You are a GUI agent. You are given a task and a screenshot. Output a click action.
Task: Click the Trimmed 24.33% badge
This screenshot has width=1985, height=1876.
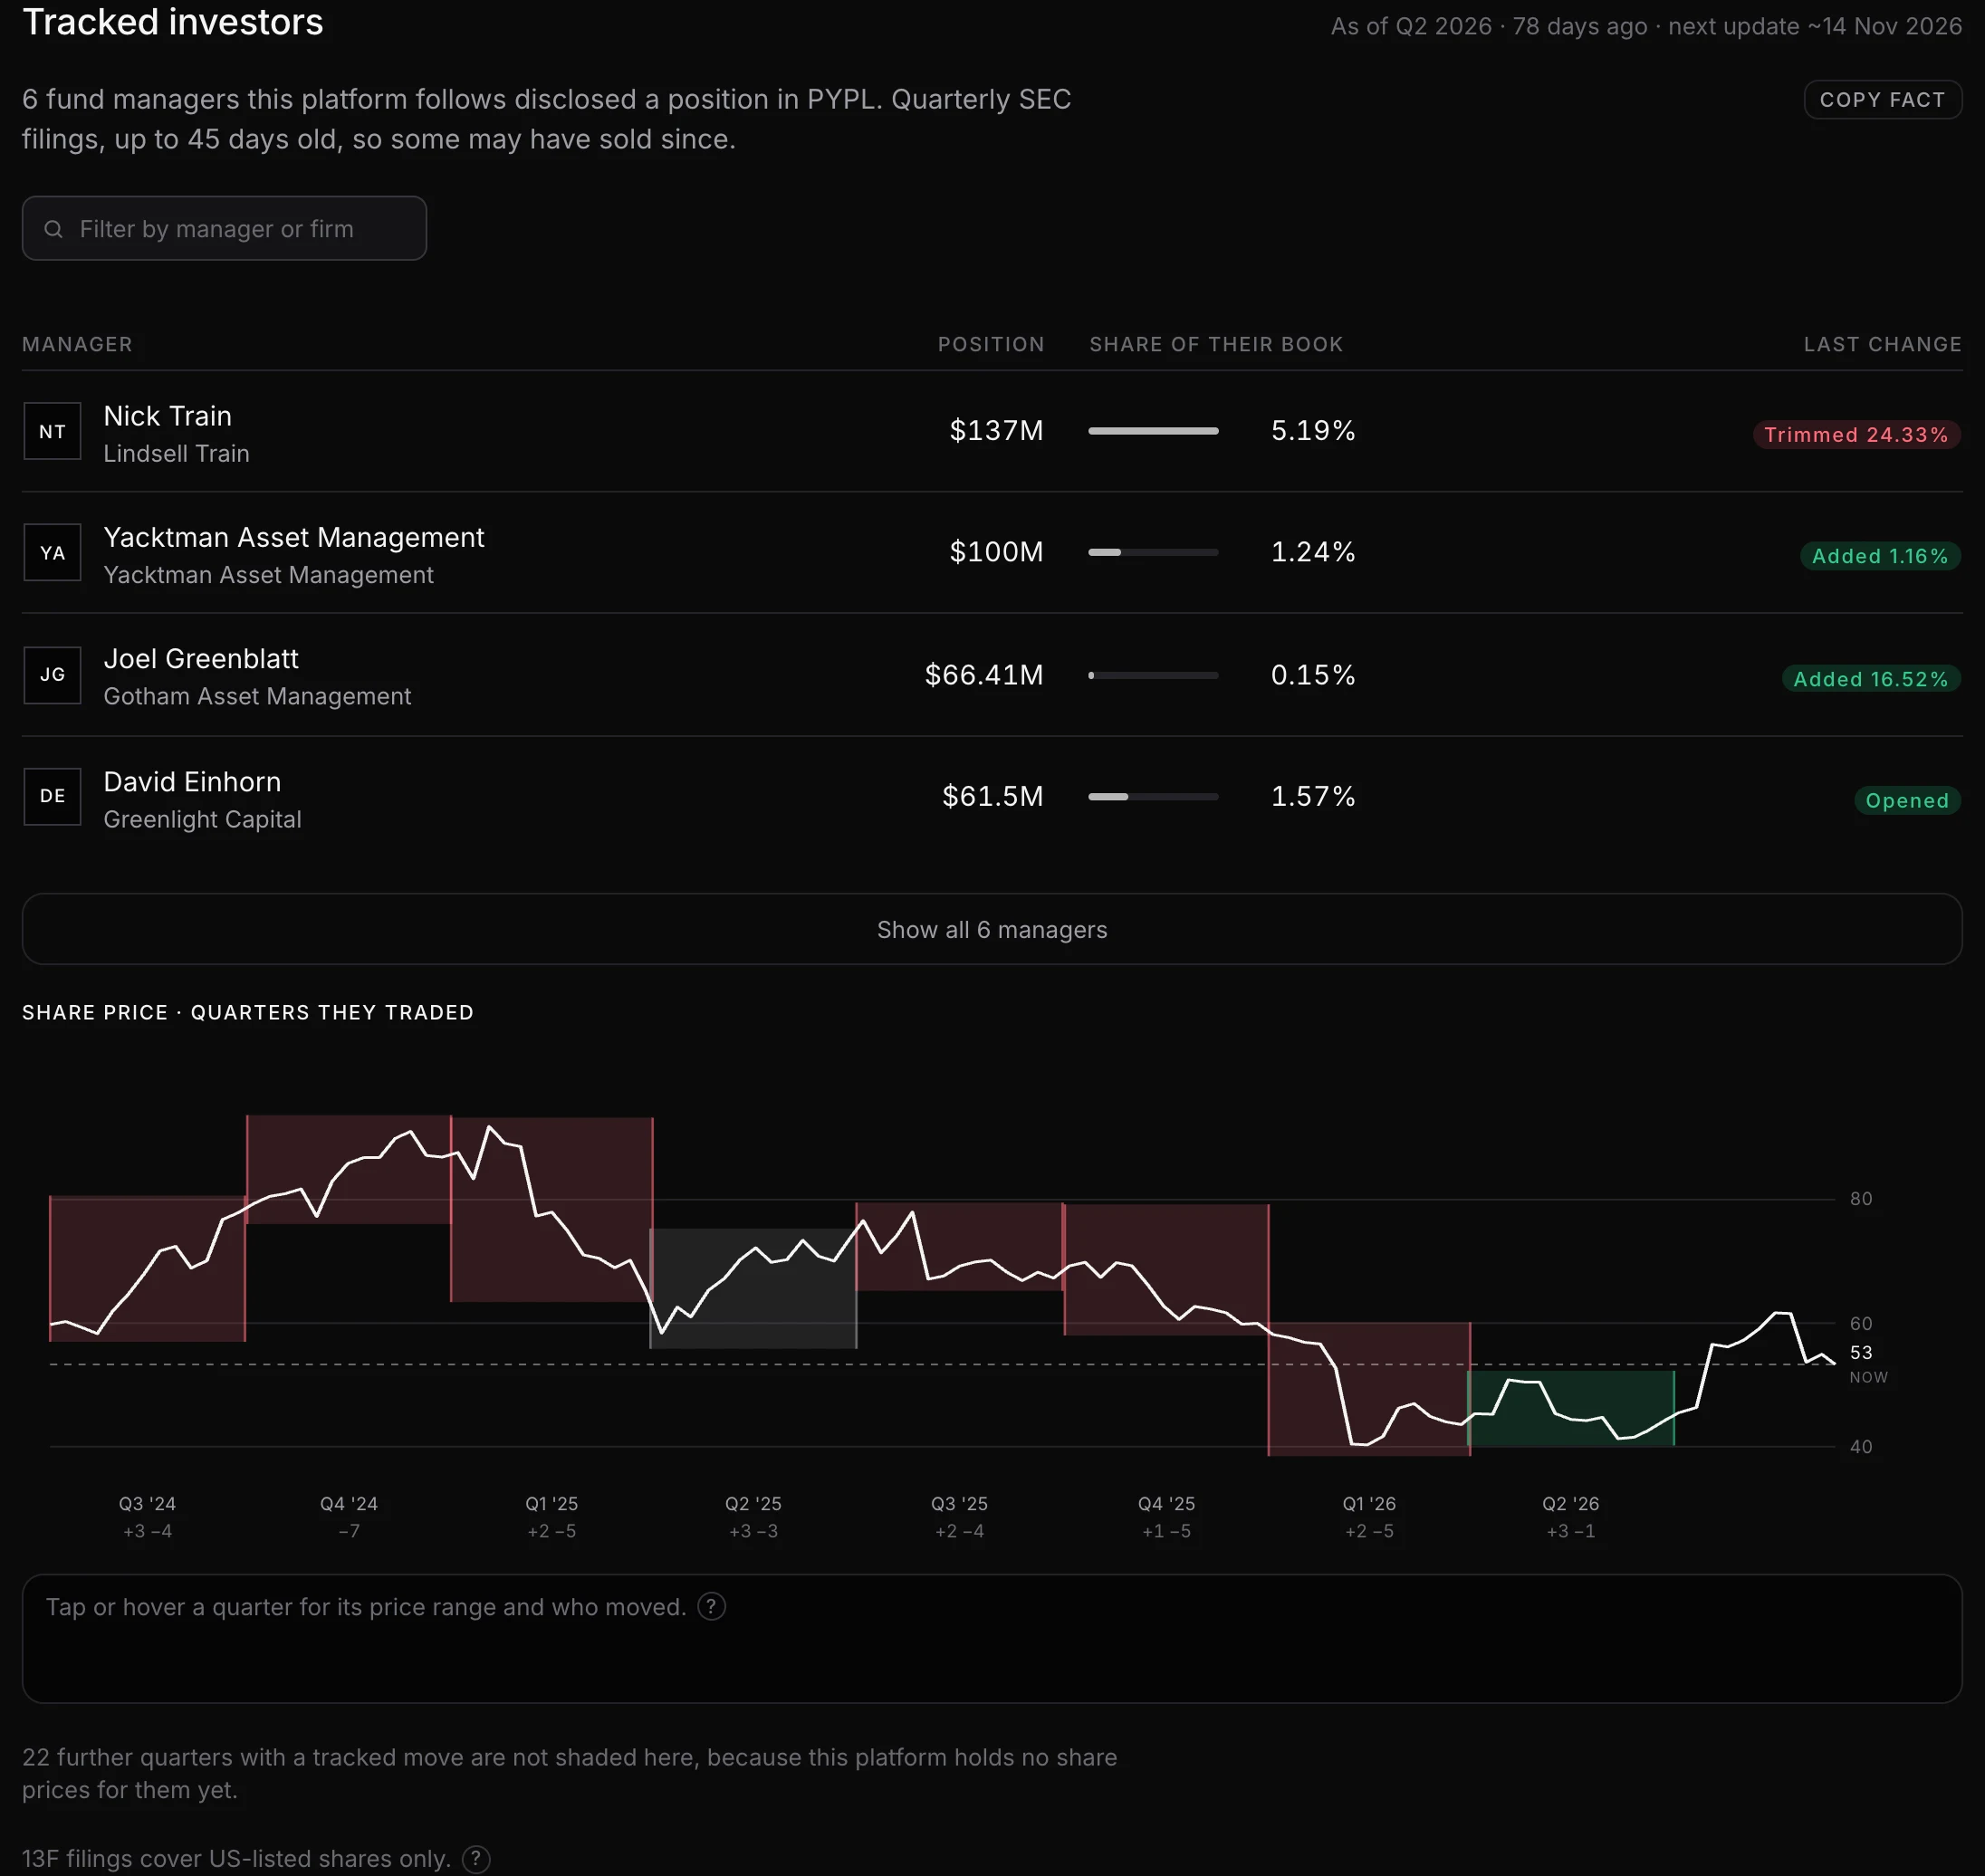(x=1856, y=435)
